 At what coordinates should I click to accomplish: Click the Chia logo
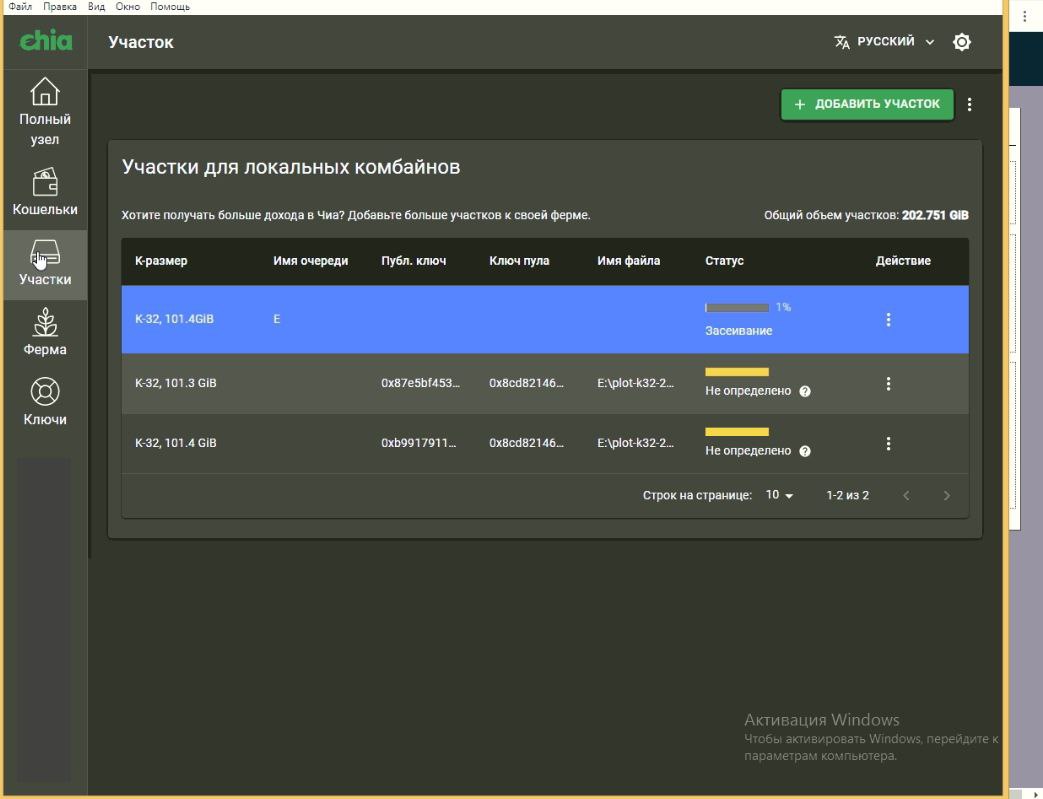45,41
